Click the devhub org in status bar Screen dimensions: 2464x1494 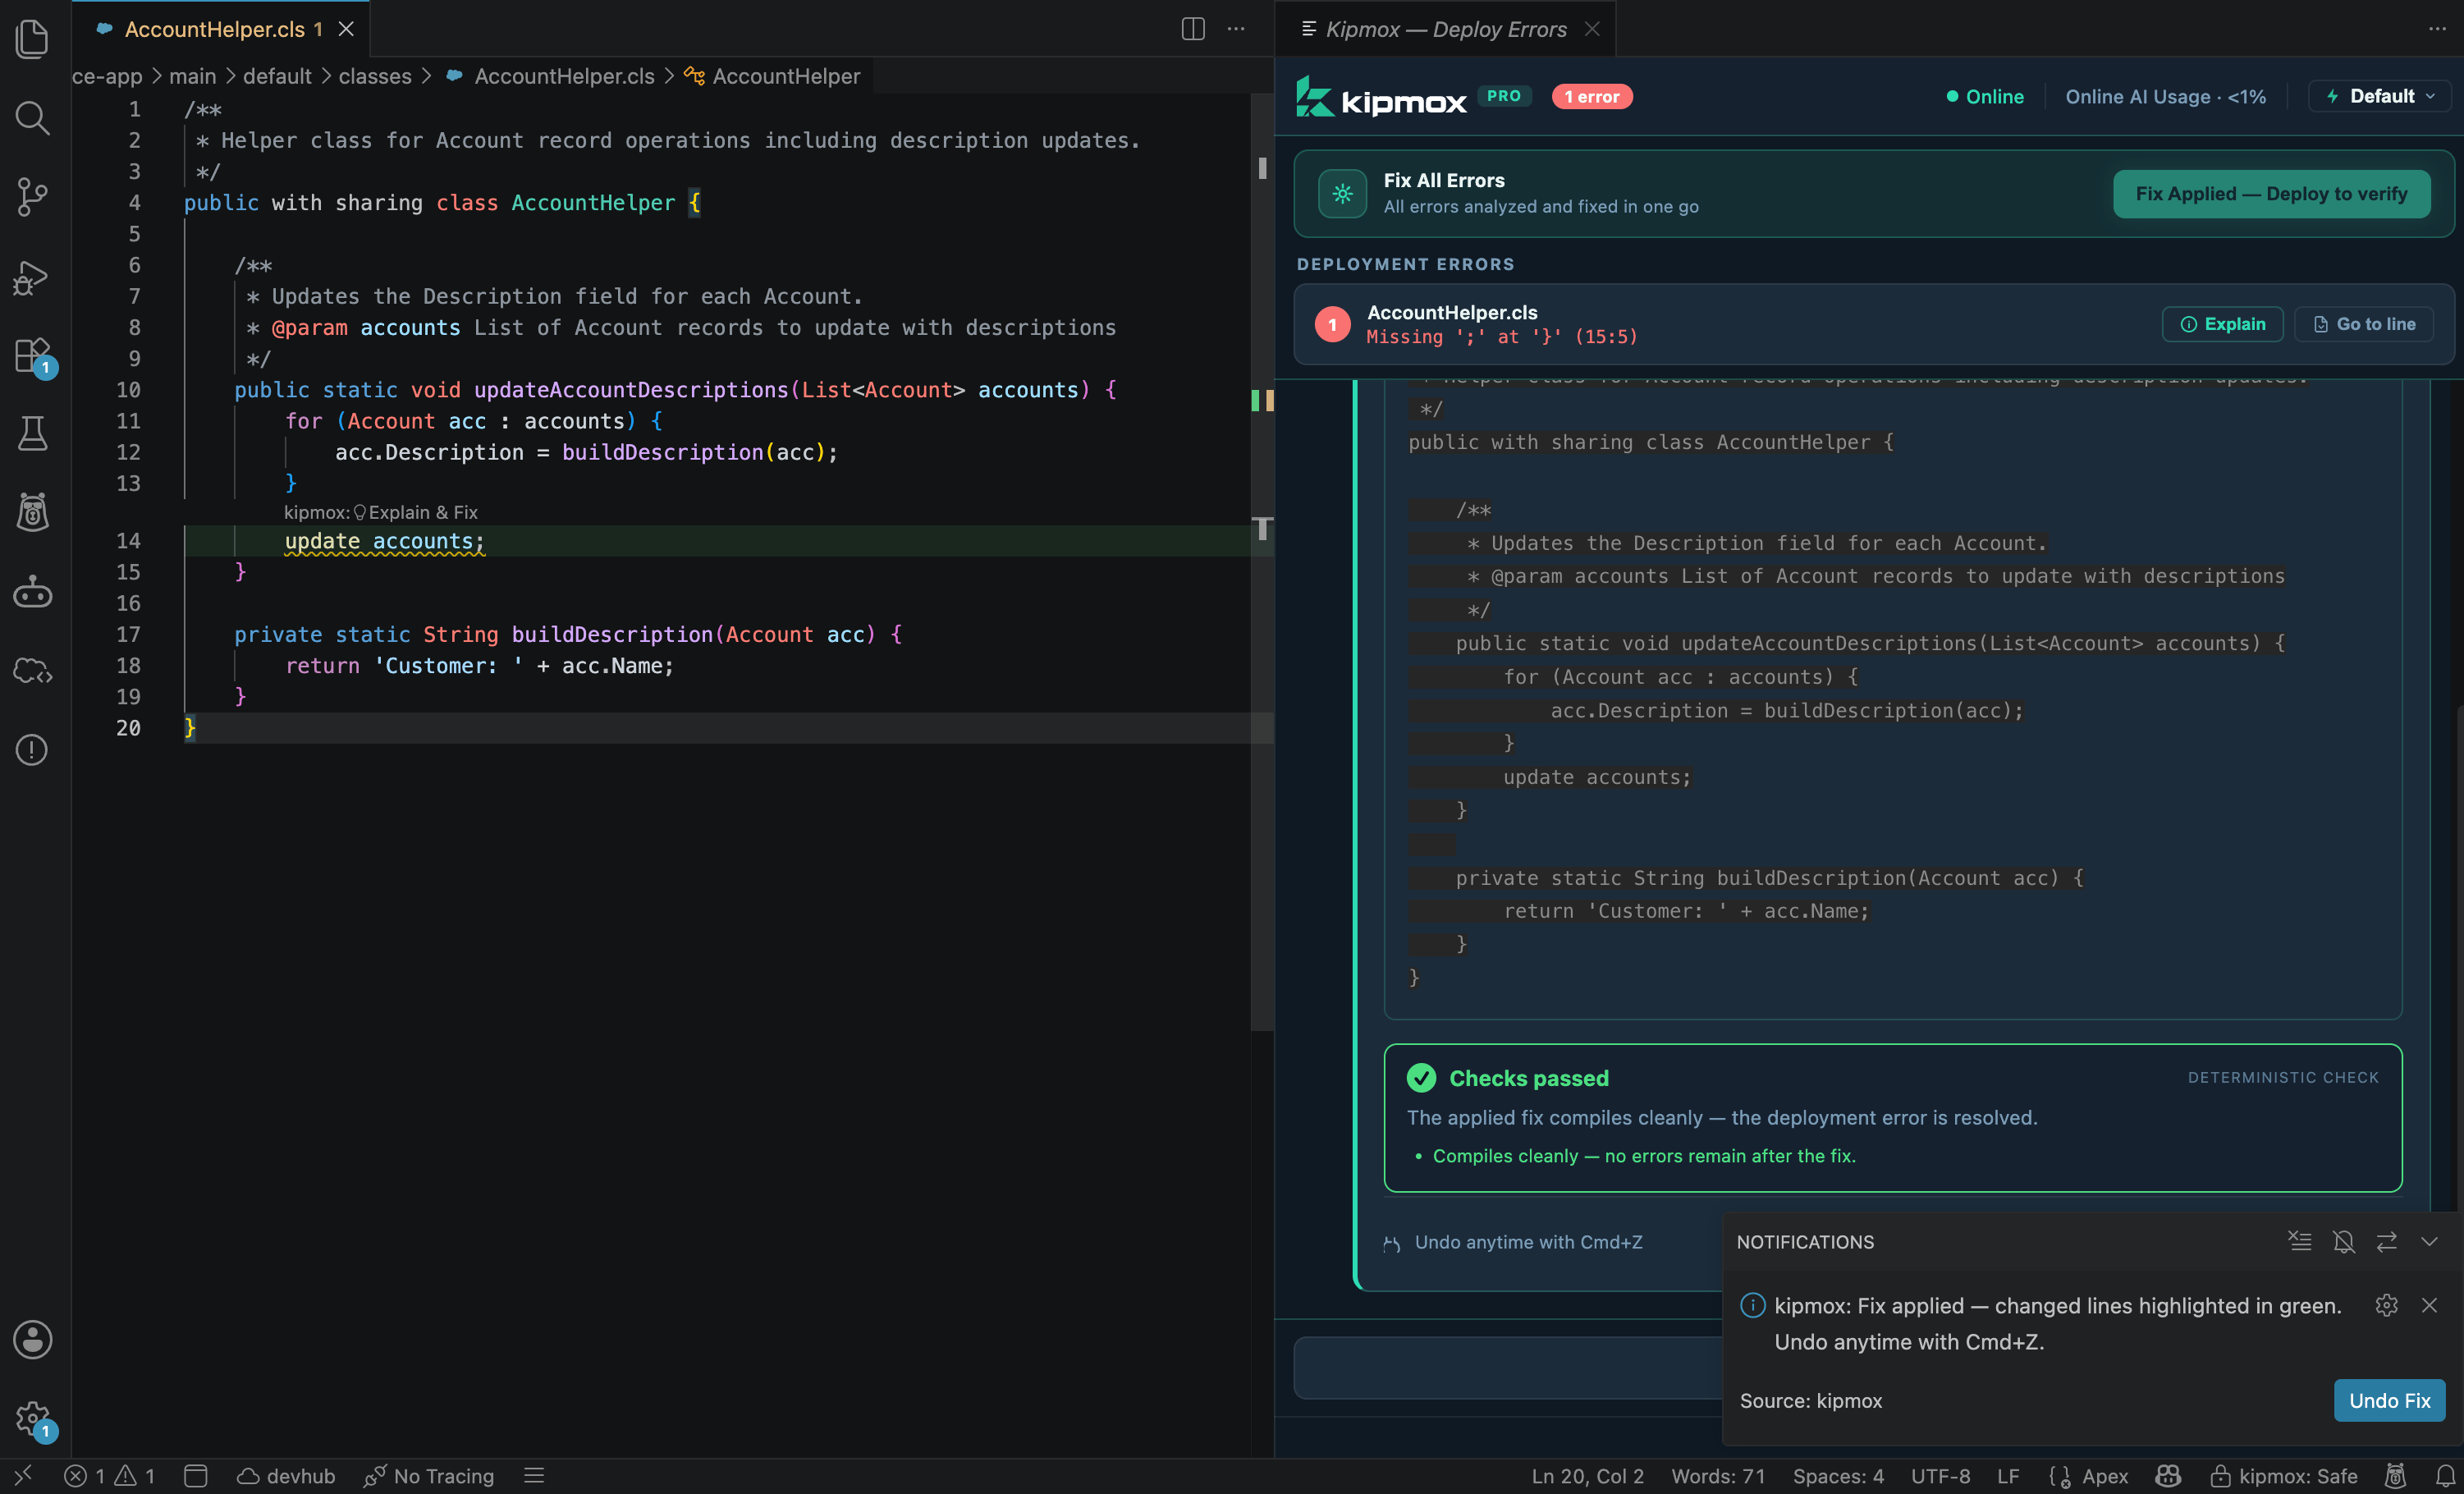click(286, 1476)
